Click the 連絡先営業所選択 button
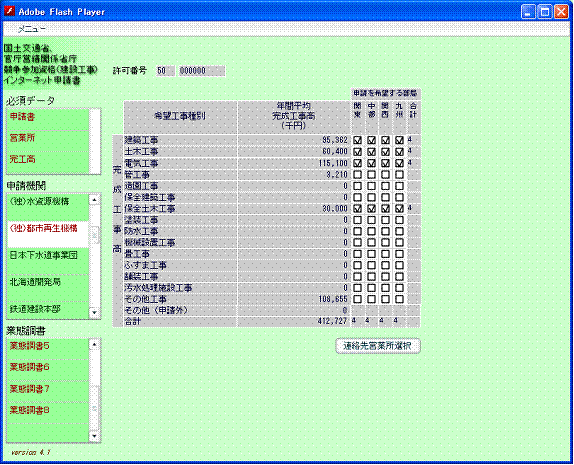This screenshot has width=574, height=465. click(378, 346)
